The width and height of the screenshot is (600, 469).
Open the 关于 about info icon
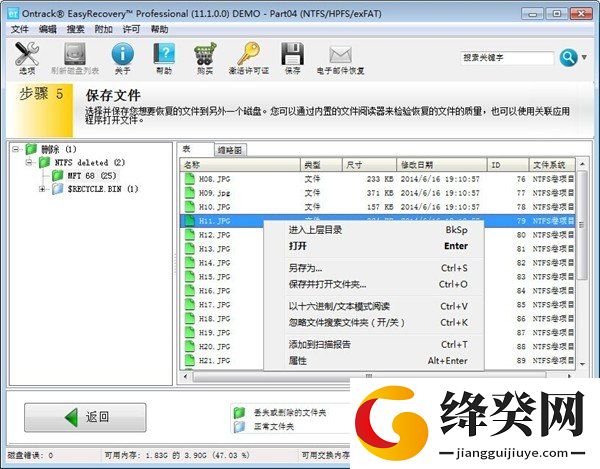coord(122,54)
